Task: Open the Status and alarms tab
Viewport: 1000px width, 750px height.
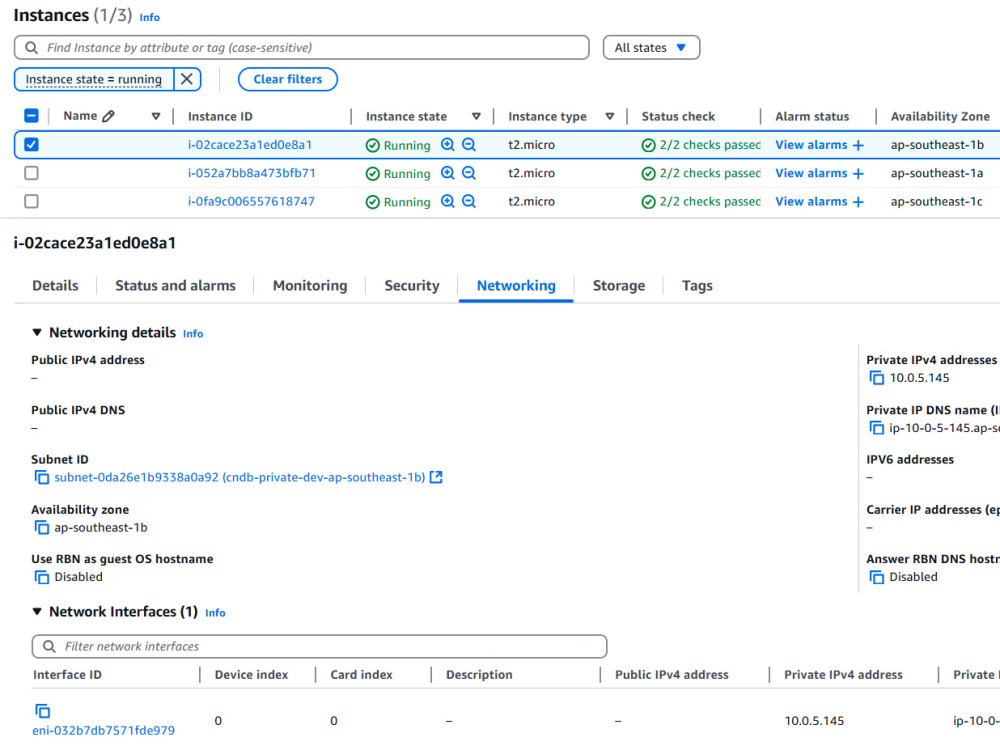Action: pyautogui.click(x=175, y=286)
